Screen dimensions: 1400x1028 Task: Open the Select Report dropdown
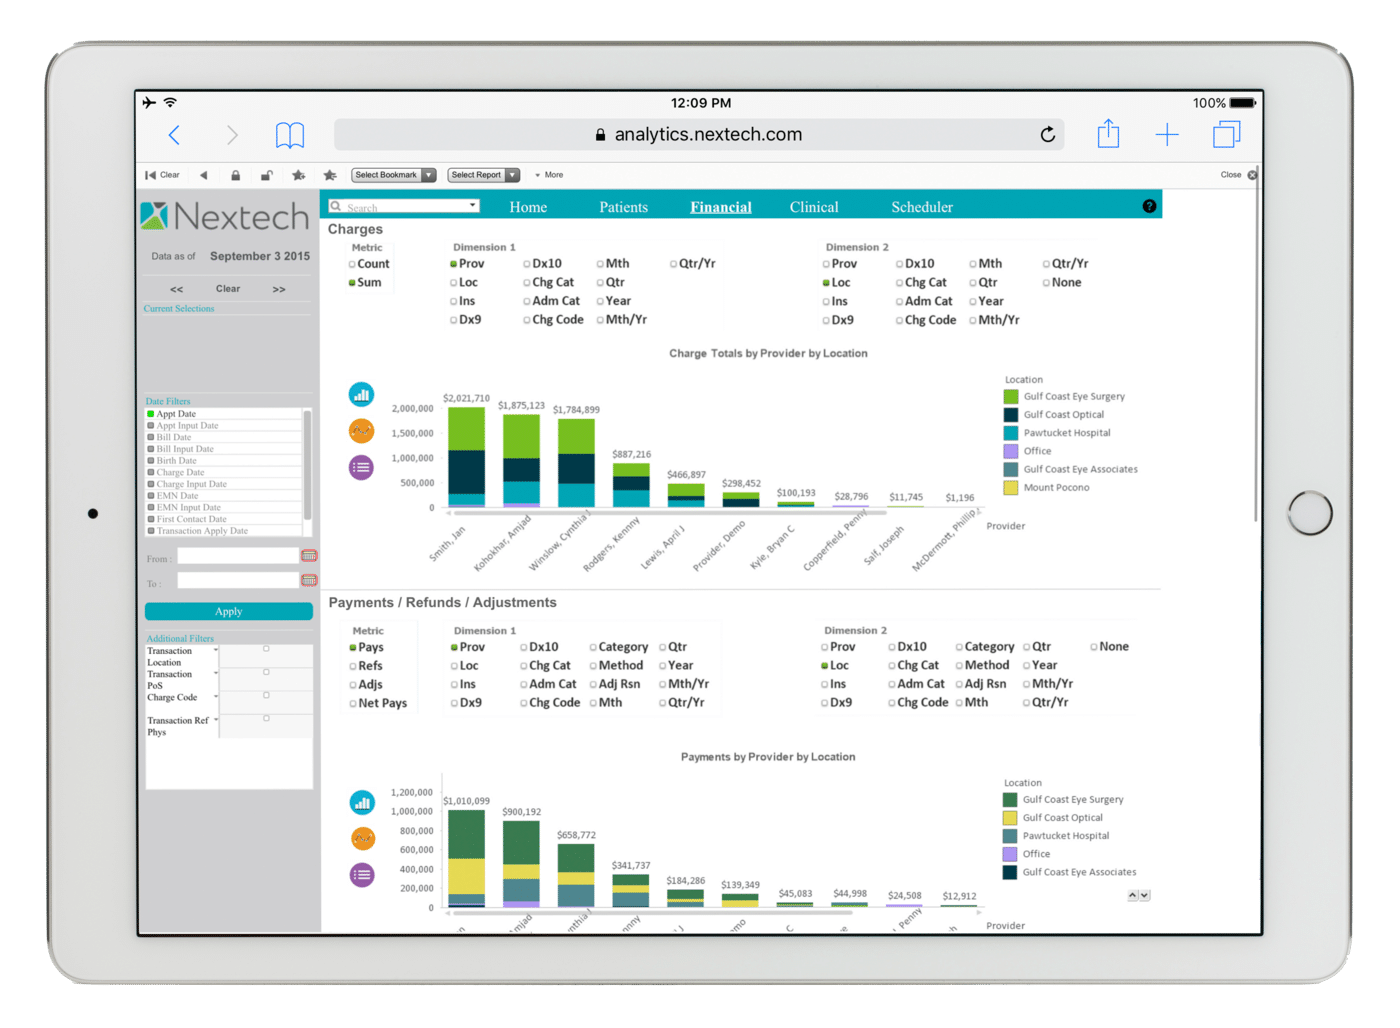point(483,175)
